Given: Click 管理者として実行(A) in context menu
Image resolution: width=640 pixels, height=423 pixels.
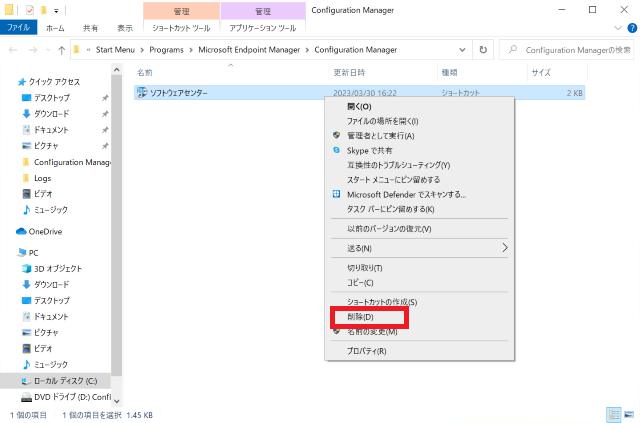Looking at the screenshot, I should click(380, 135).
